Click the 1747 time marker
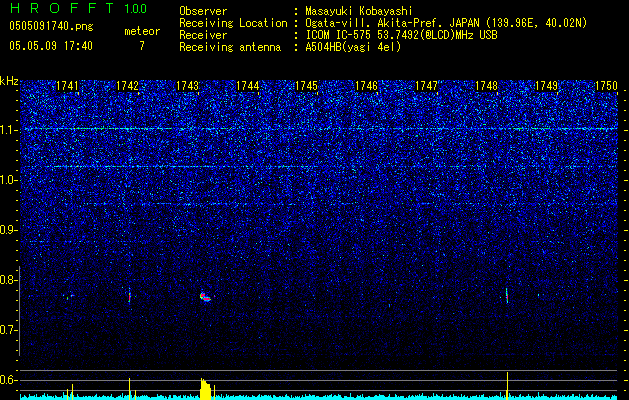The image size is (629, 400). 426,86
